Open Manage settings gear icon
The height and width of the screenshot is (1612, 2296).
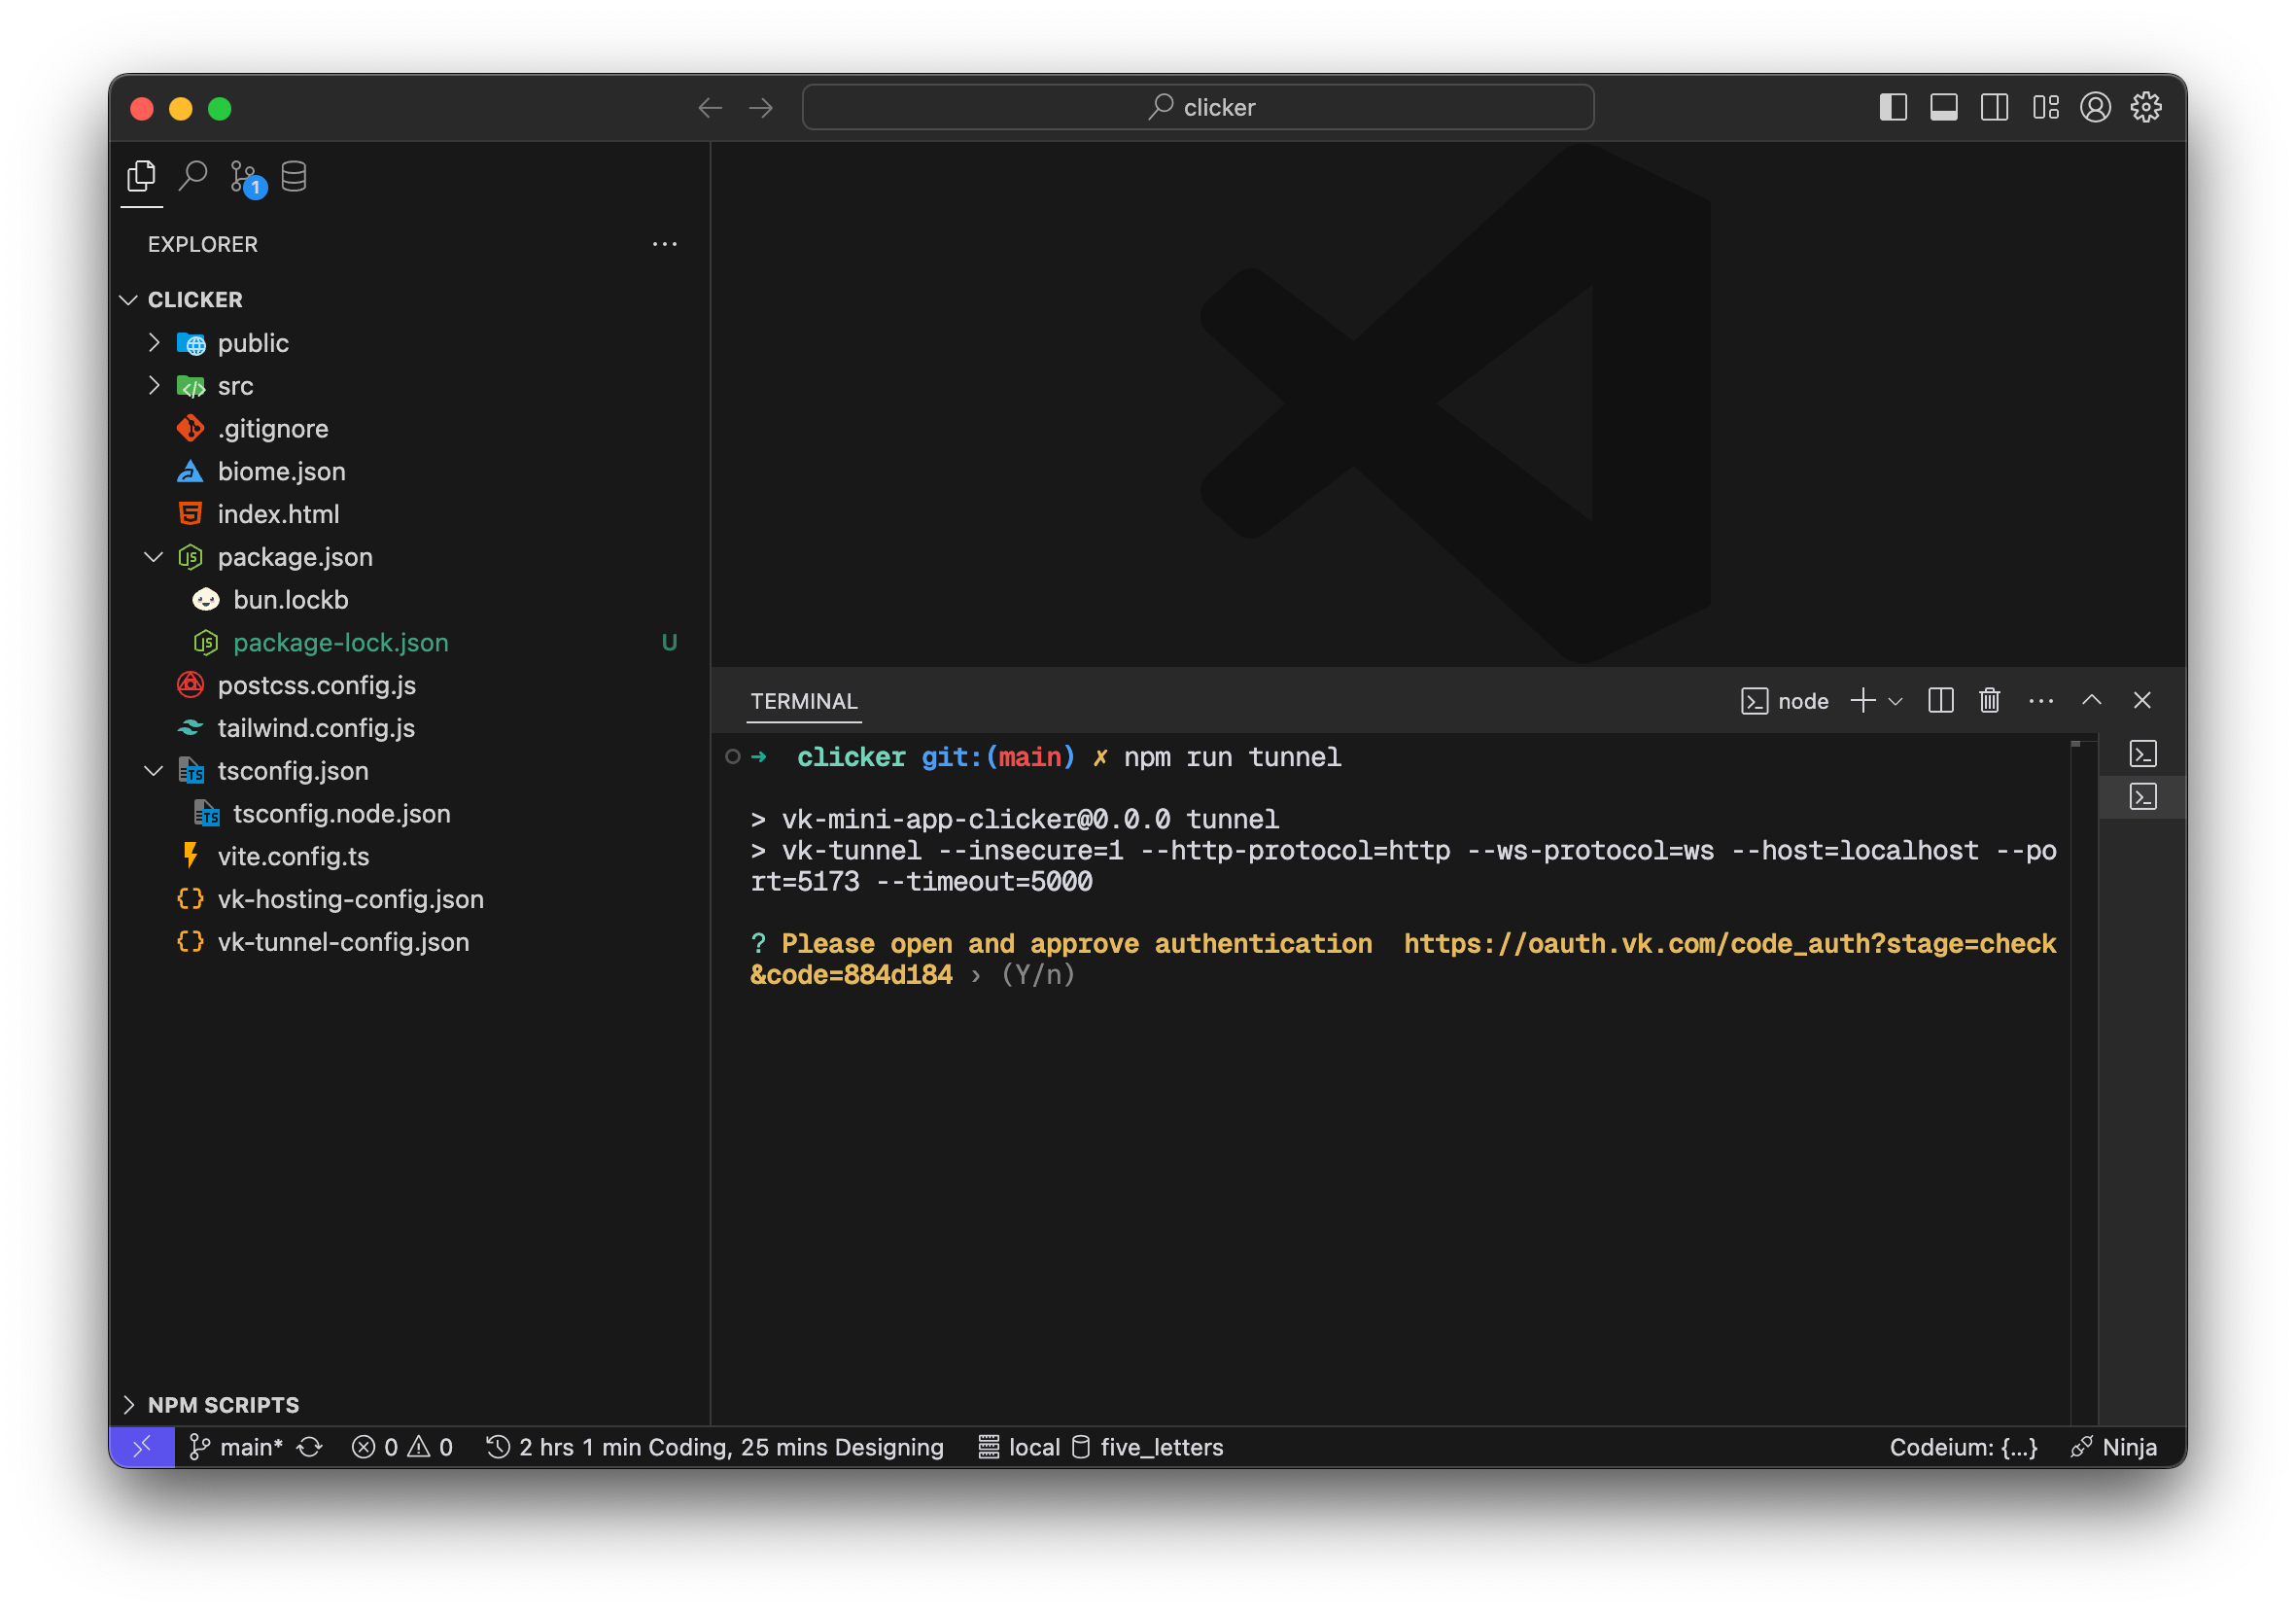tap(2146, 107)
